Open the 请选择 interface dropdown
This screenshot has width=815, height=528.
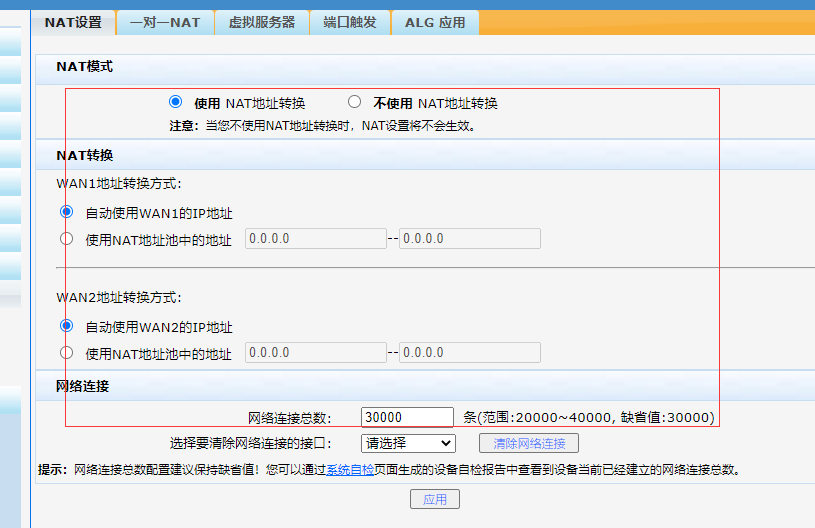coord(409,443)
